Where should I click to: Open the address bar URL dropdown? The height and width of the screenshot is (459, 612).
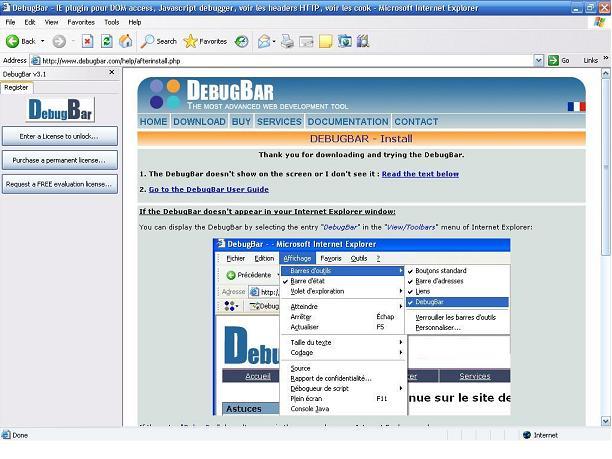point(538,60)
